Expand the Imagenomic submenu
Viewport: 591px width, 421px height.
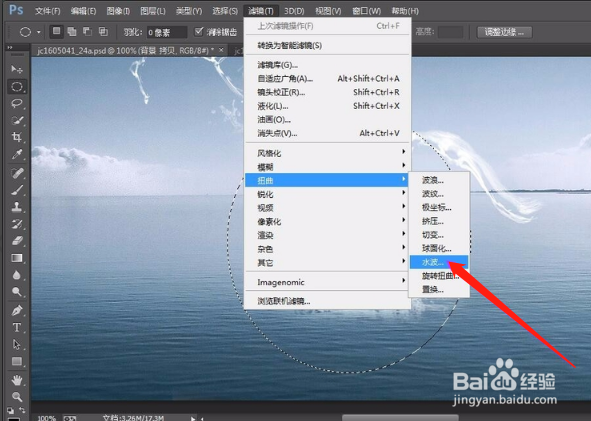click(327, 282)
